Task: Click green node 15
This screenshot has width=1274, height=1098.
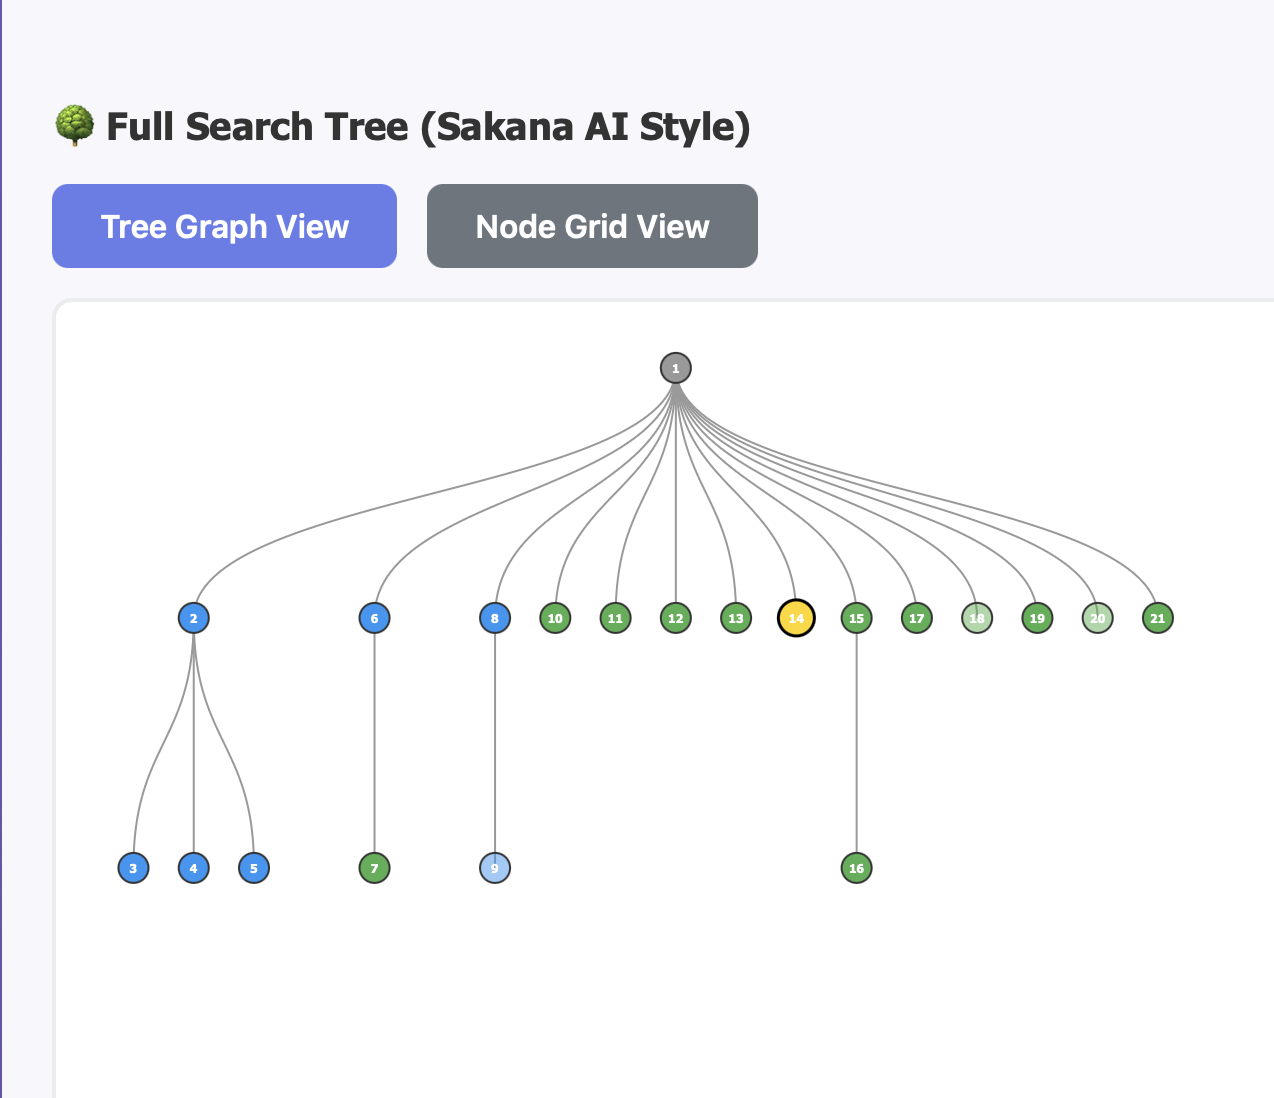Action: pos(856,618)
